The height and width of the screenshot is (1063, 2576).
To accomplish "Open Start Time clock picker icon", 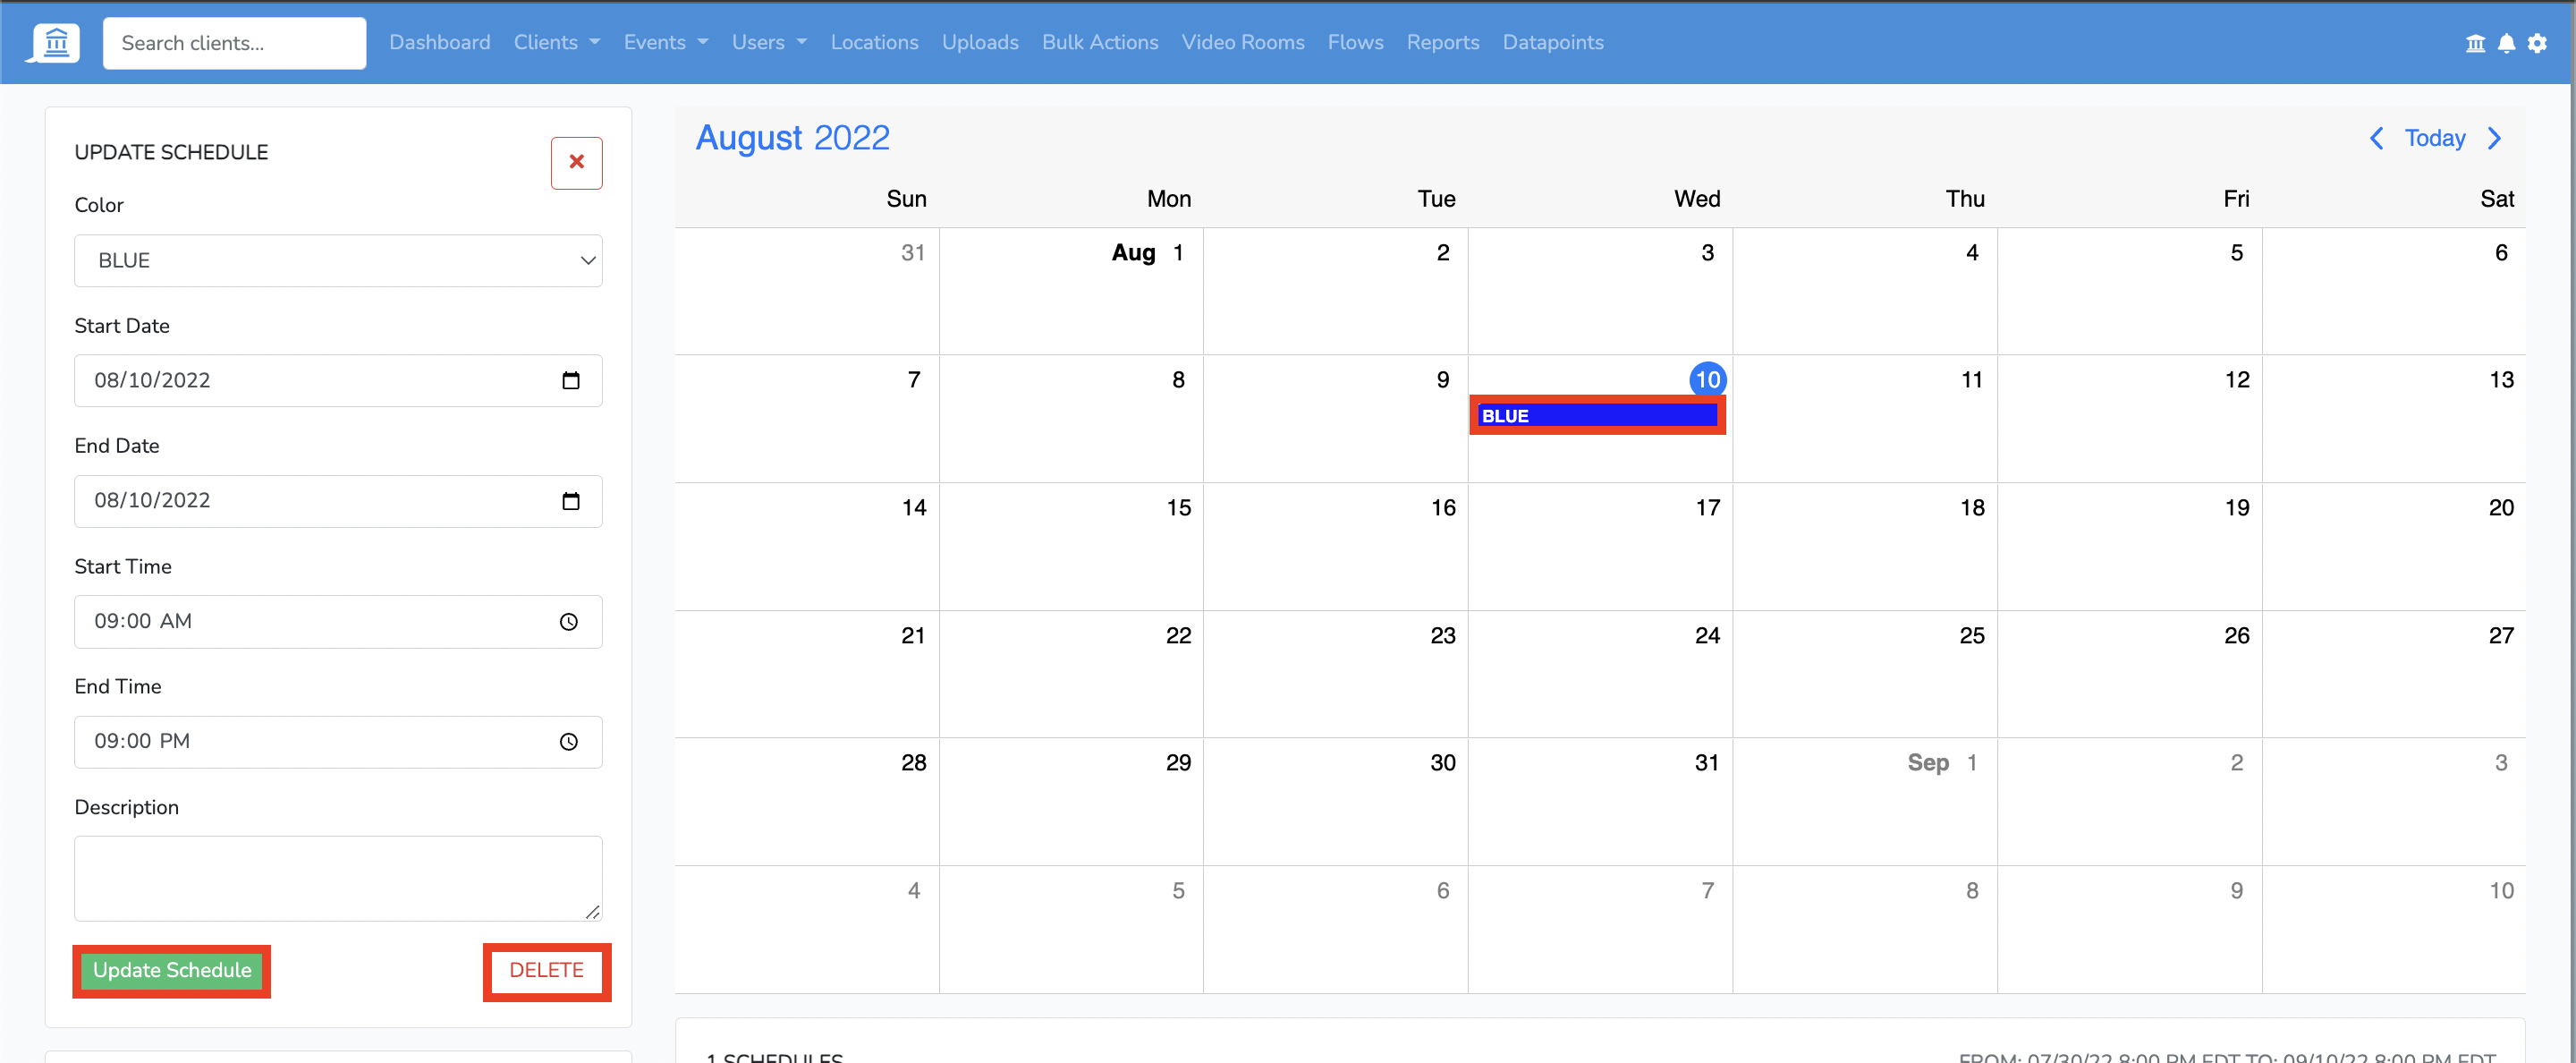I will click(568, 622).
